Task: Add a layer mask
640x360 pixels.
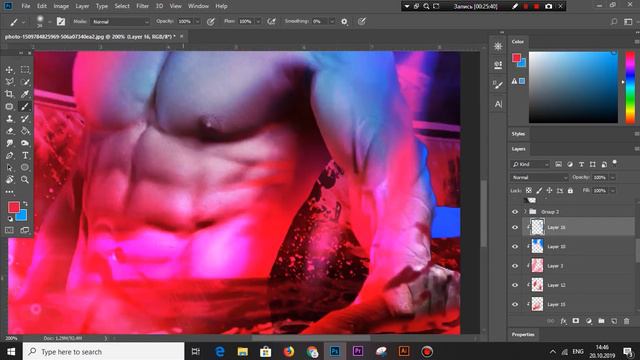Action: 576,321
